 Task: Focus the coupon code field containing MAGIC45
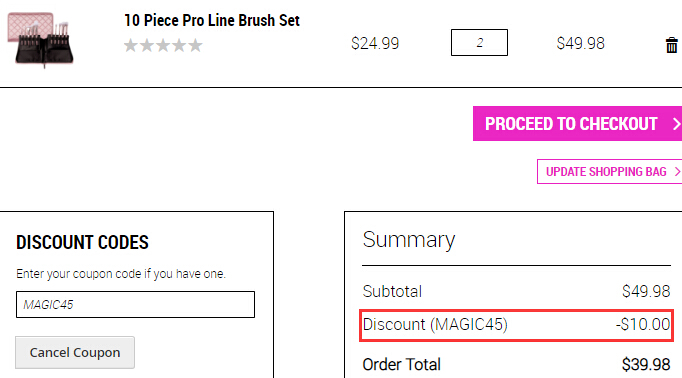135,304
